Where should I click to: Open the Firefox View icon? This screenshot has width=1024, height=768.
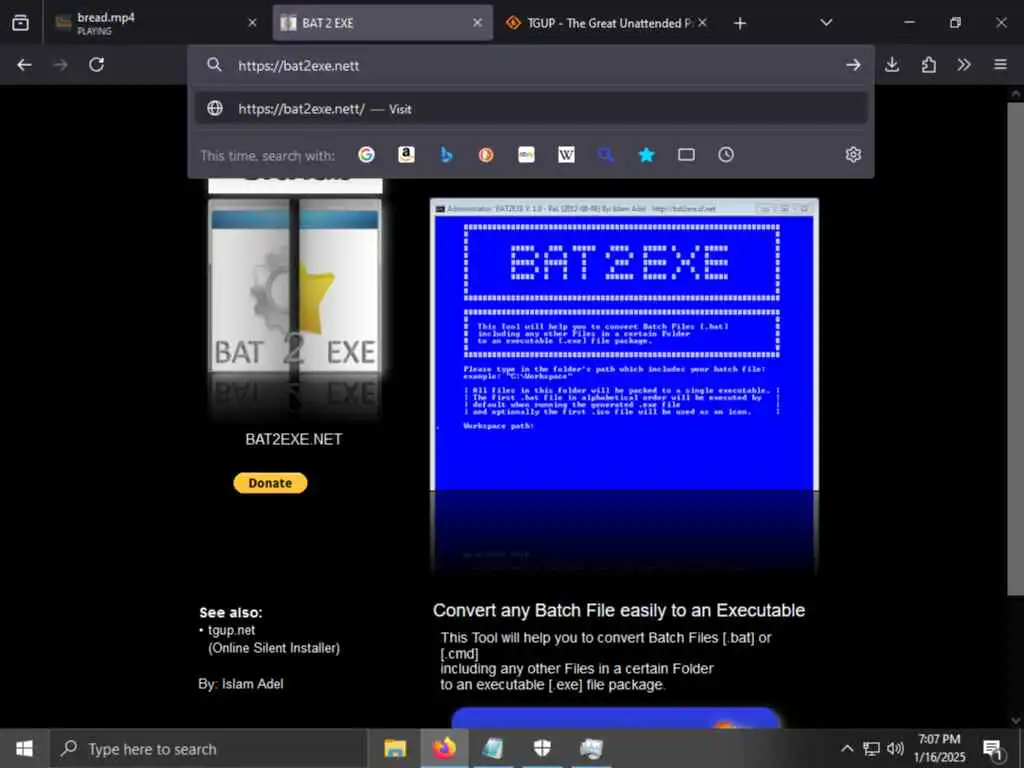20,23
